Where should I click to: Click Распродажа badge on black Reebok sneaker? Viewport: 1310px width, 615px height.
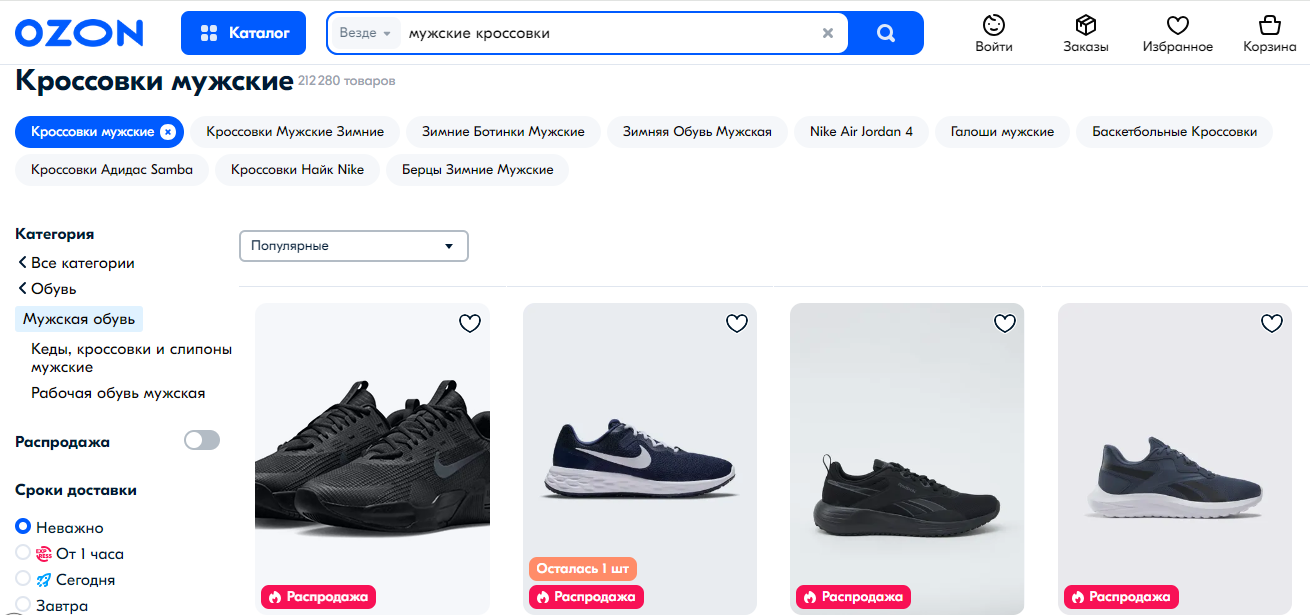(x=853, y=597)
